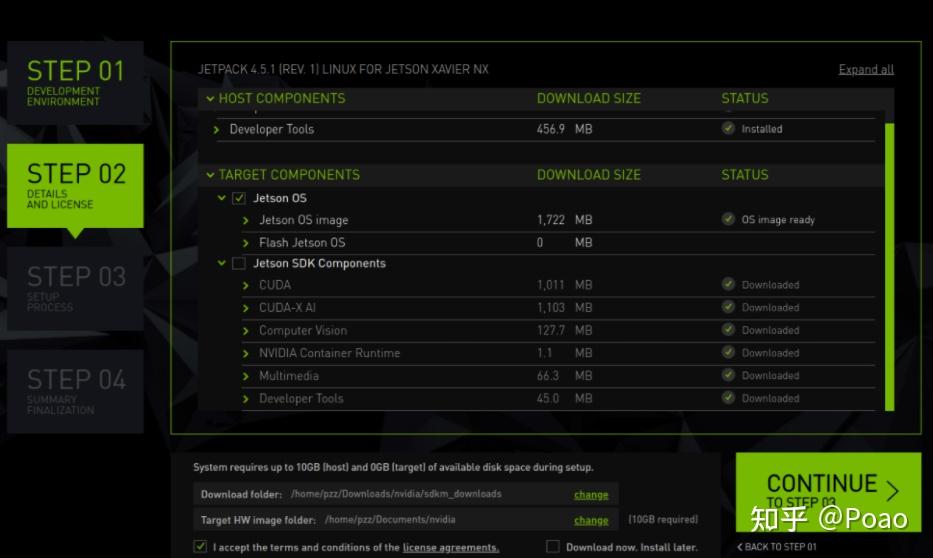Check the Jetson SDK Components checkbox
This screenshot has height=558, width=933.
[x=239, y=263]
